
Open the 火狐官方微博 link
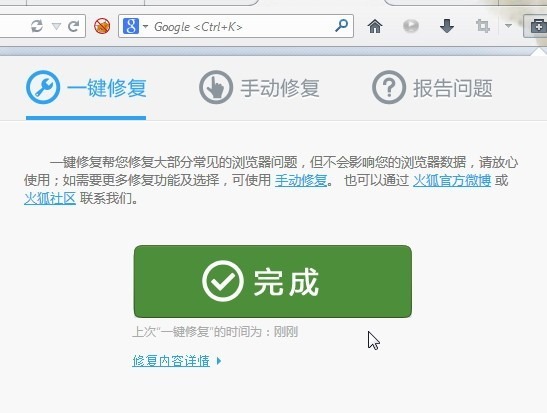pyautogui.click(x=452, y=180)
